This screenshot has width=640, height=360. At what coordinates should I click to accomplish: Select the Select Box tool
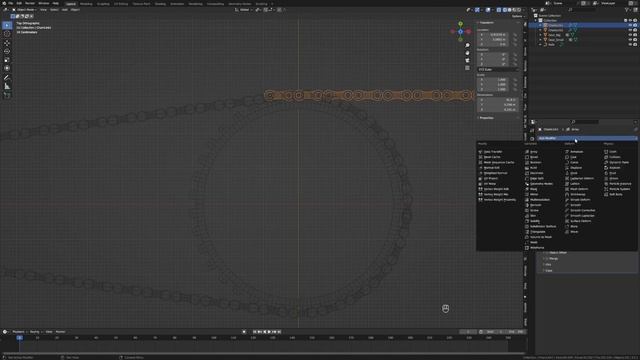[7, 25]
